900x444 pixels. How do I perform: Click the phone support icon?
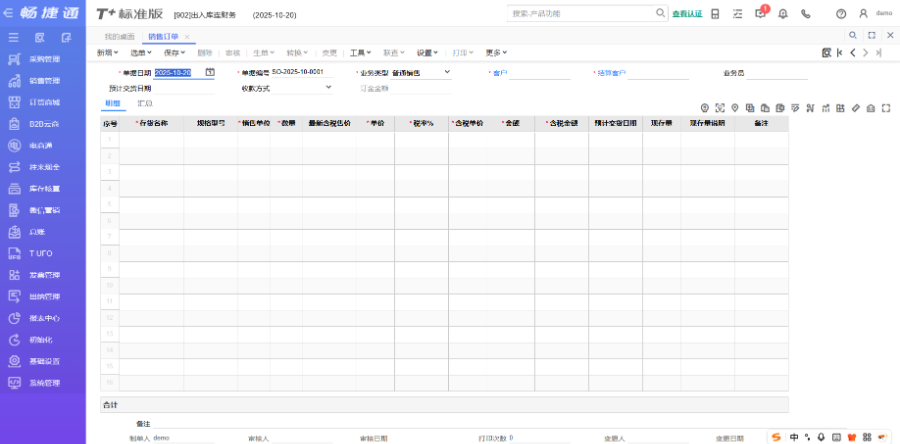[806, 14]
